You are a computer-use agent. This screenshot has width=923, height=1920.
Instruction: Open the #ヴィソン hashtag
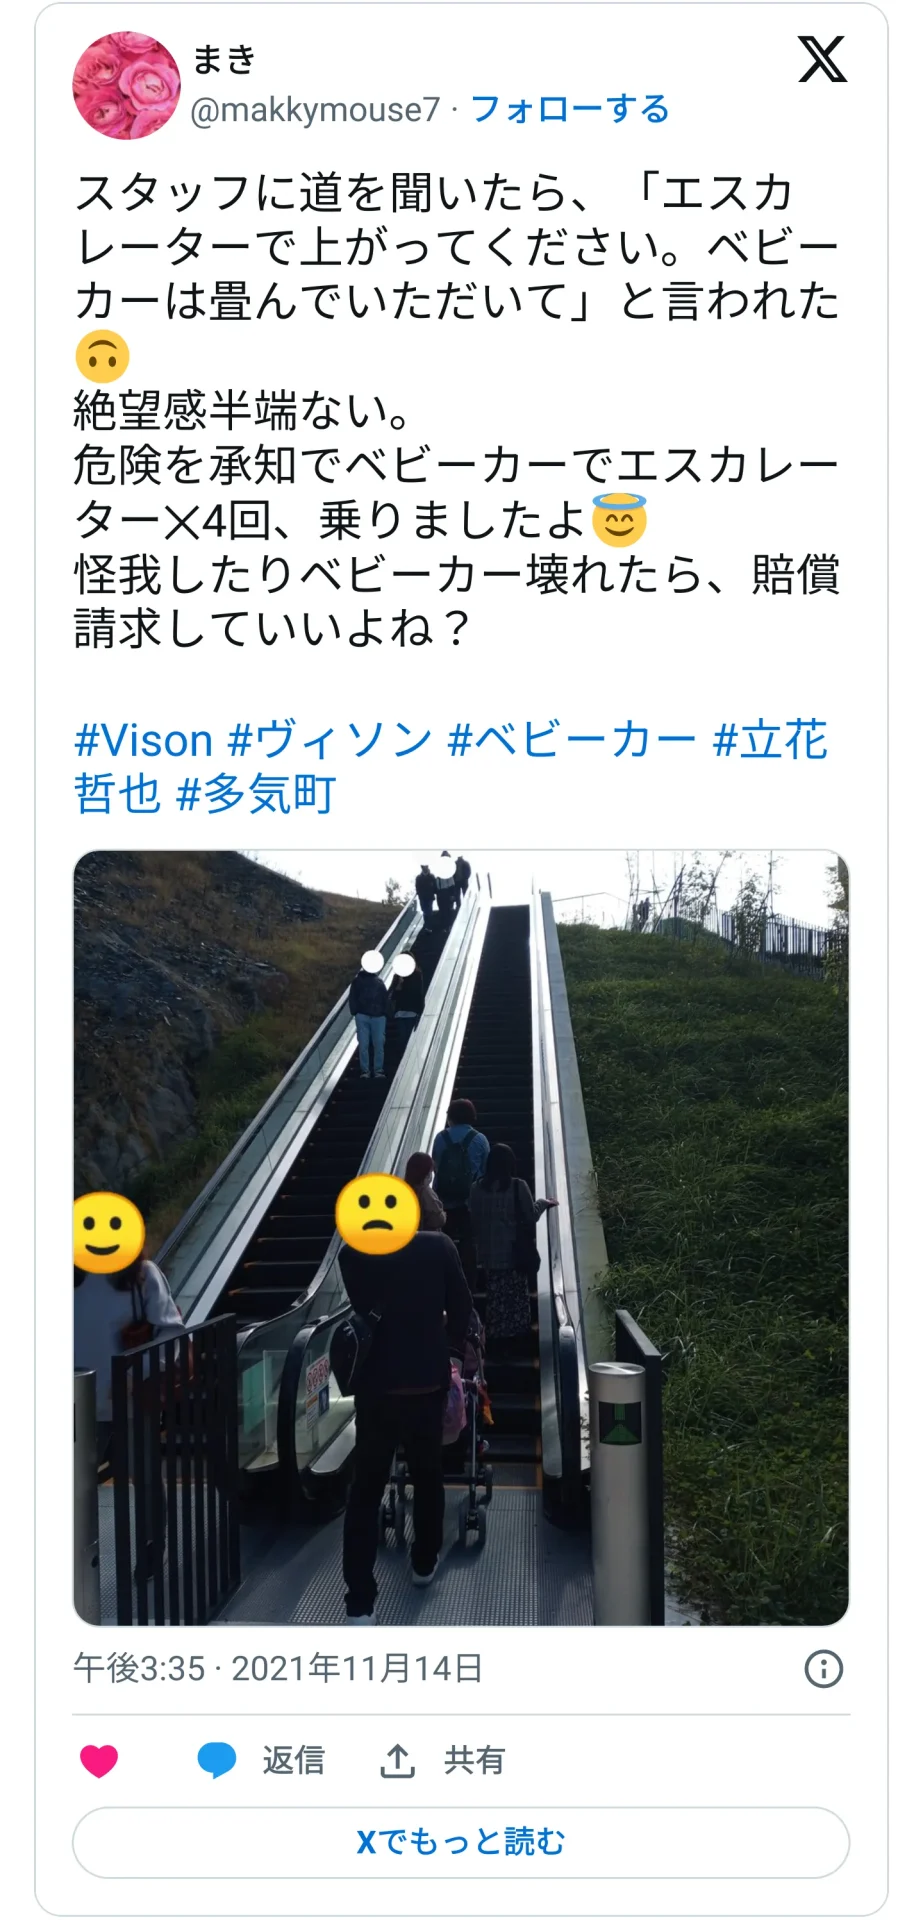331,741
